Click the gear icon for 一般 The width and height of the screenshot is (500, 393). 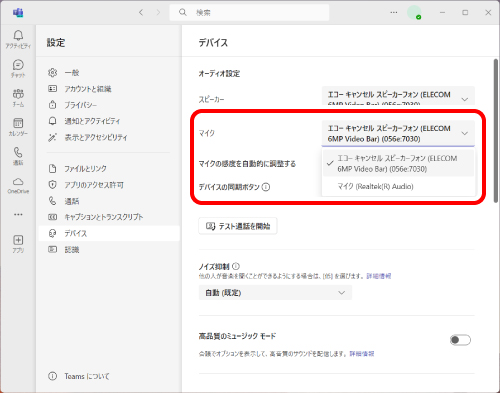tap(52, 72)
